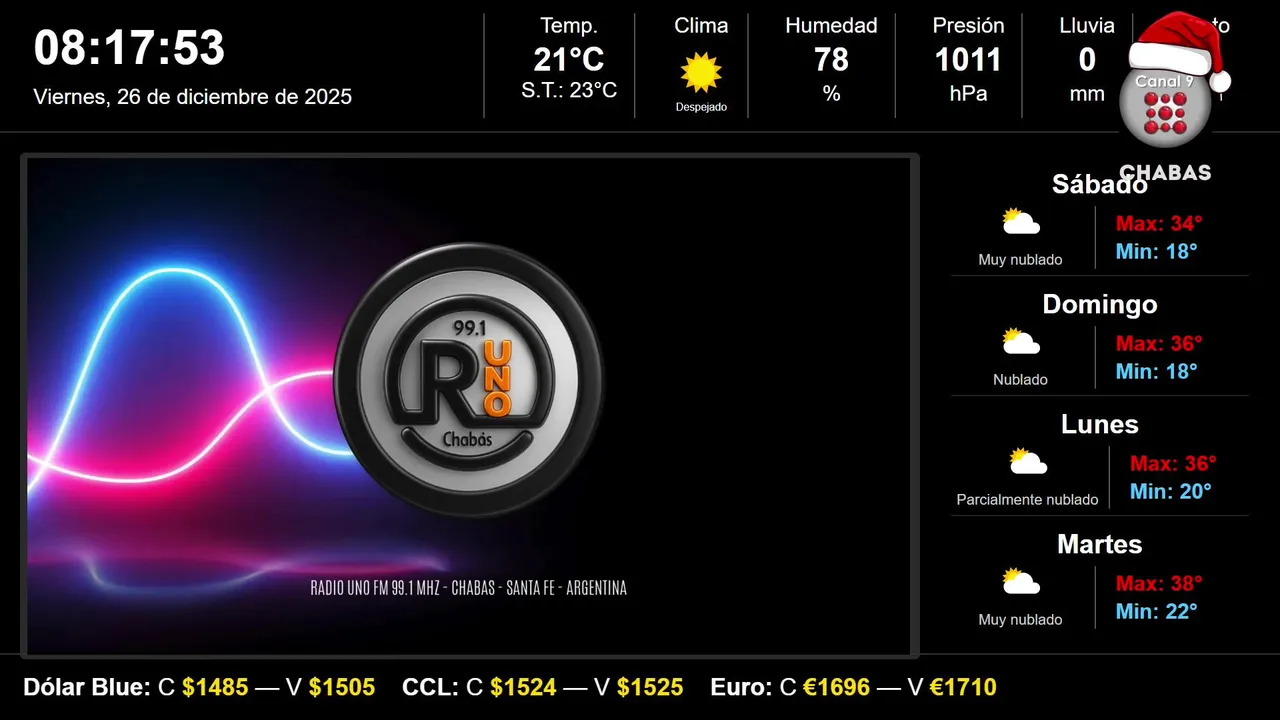The image size is (1280, 720).
Task: Click the Sábado forecast heading
Action: (x=1100, y=184)
